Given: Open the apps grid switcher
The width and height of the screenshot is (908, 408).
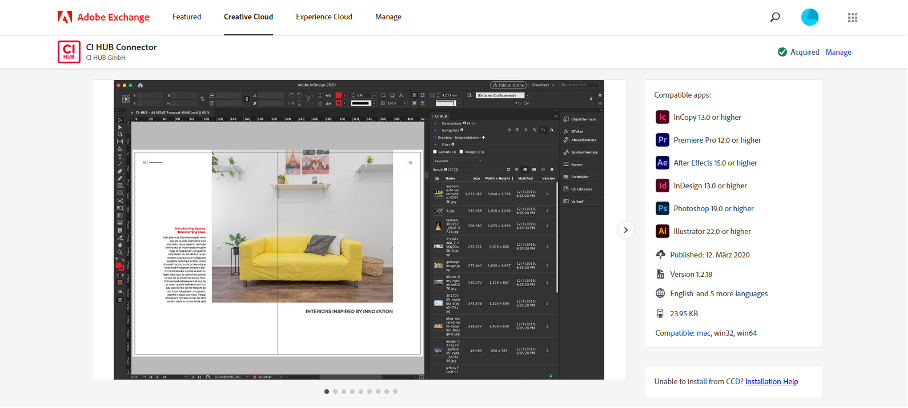Looking at the screenshot, I should 852,17.
